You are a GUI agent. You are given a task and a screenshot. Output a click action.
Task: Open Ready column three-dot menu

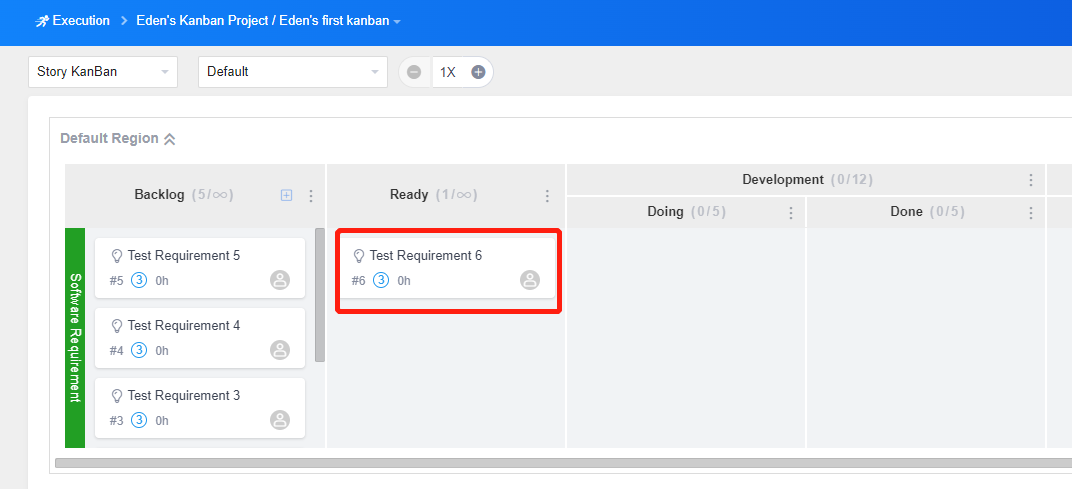tap(547, 196)
